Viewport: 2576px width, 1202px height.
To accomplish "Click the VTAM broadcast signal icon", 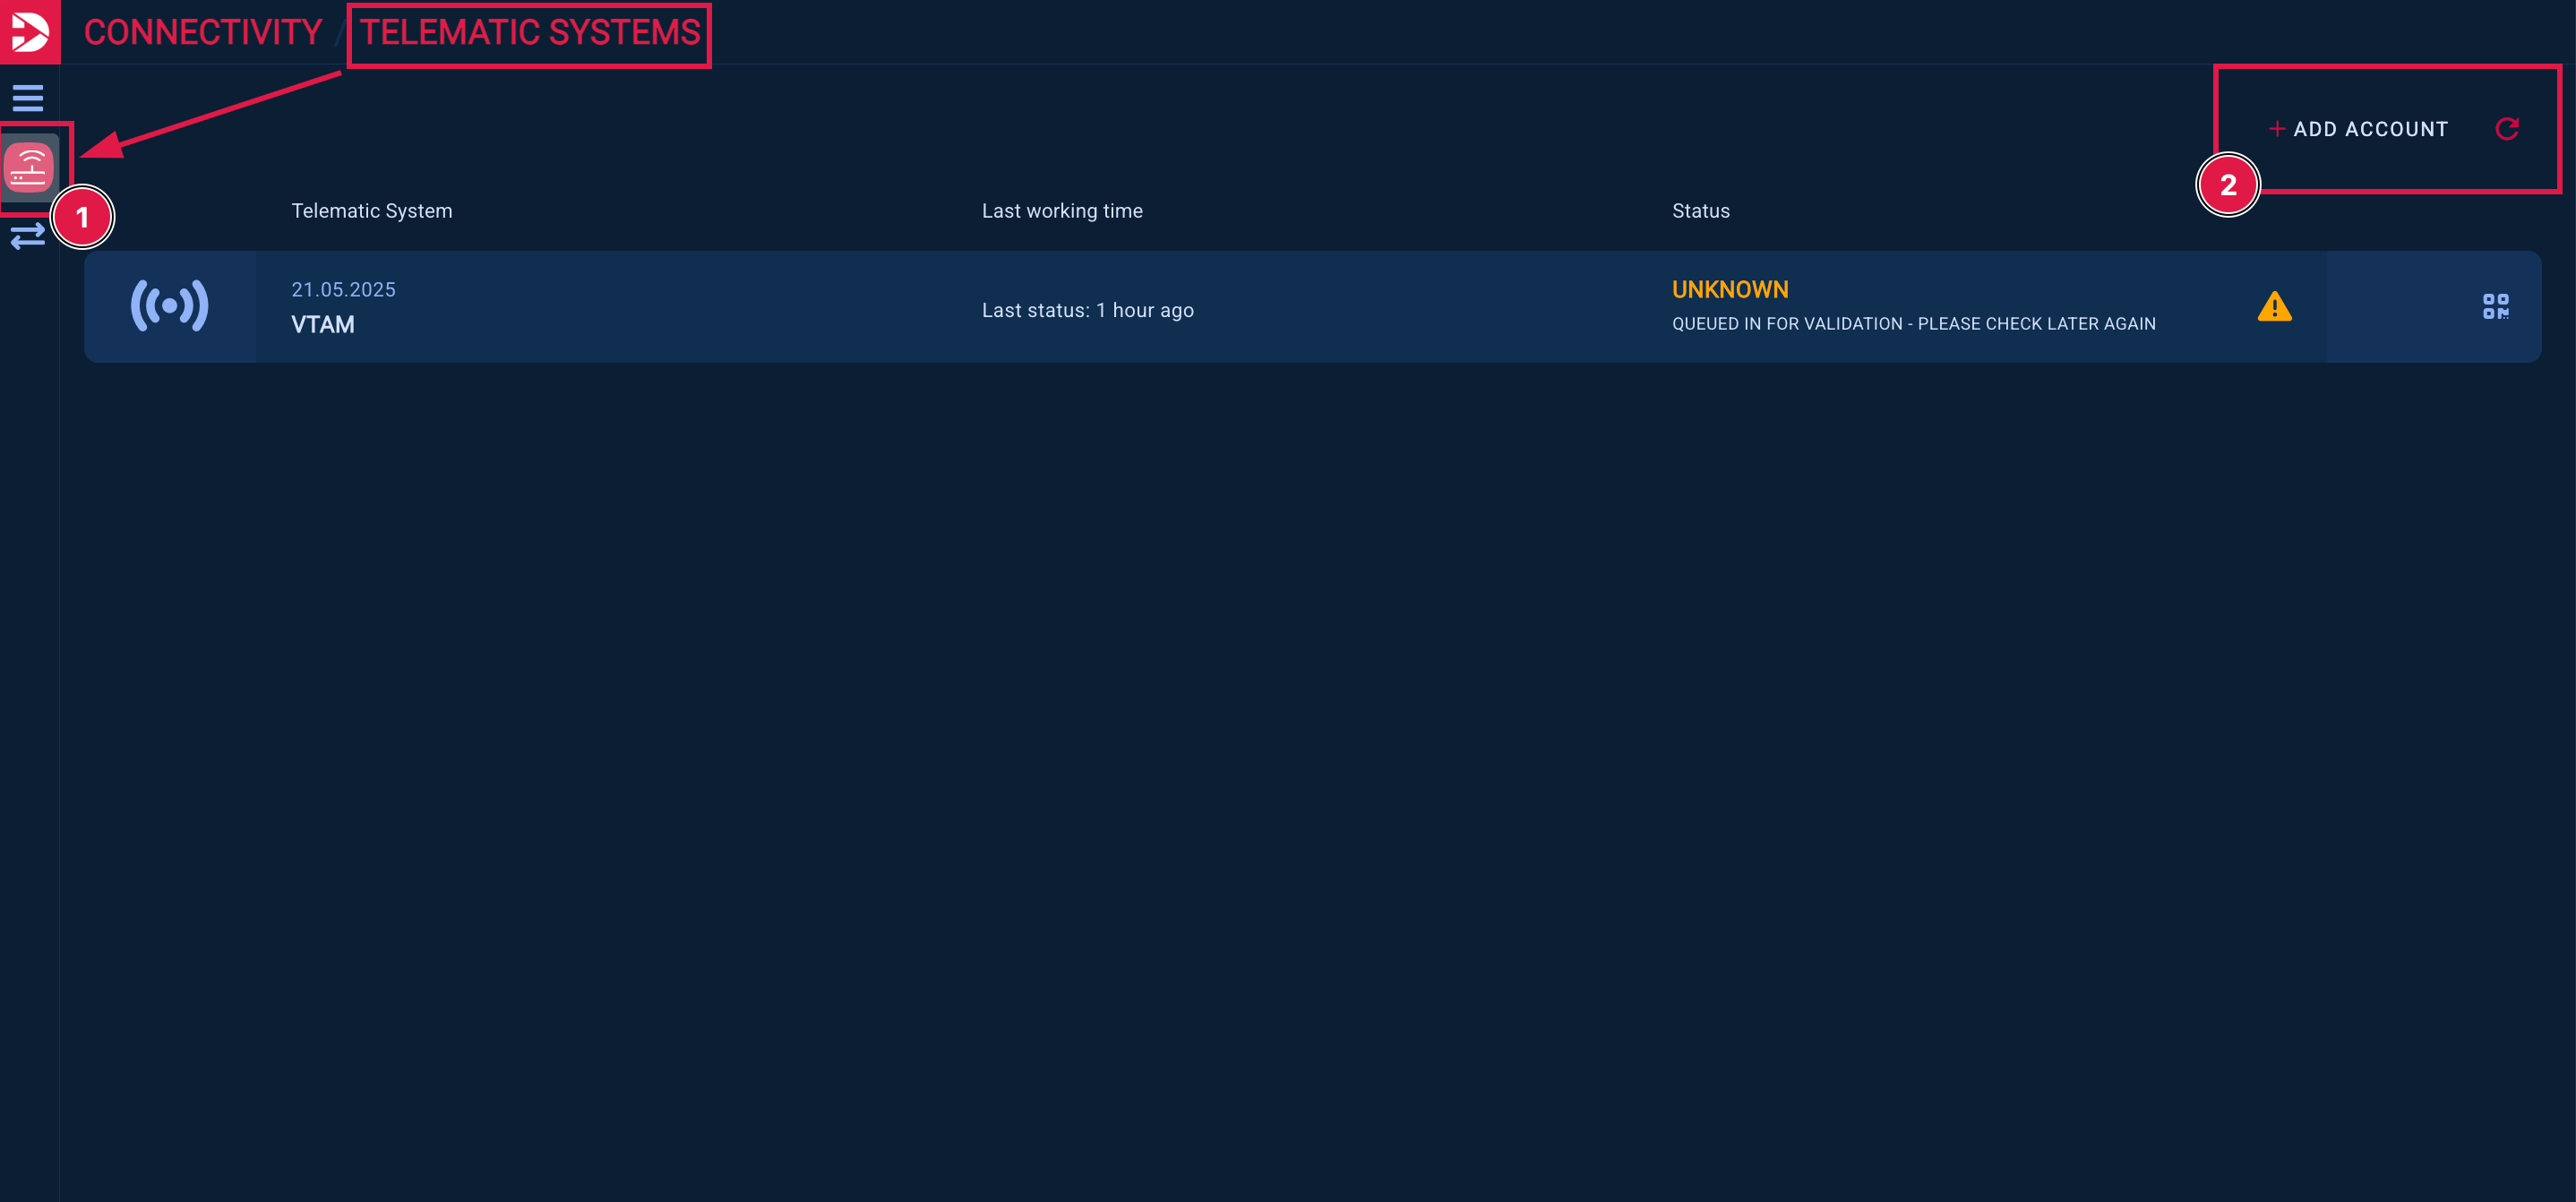I will point(170,306).
